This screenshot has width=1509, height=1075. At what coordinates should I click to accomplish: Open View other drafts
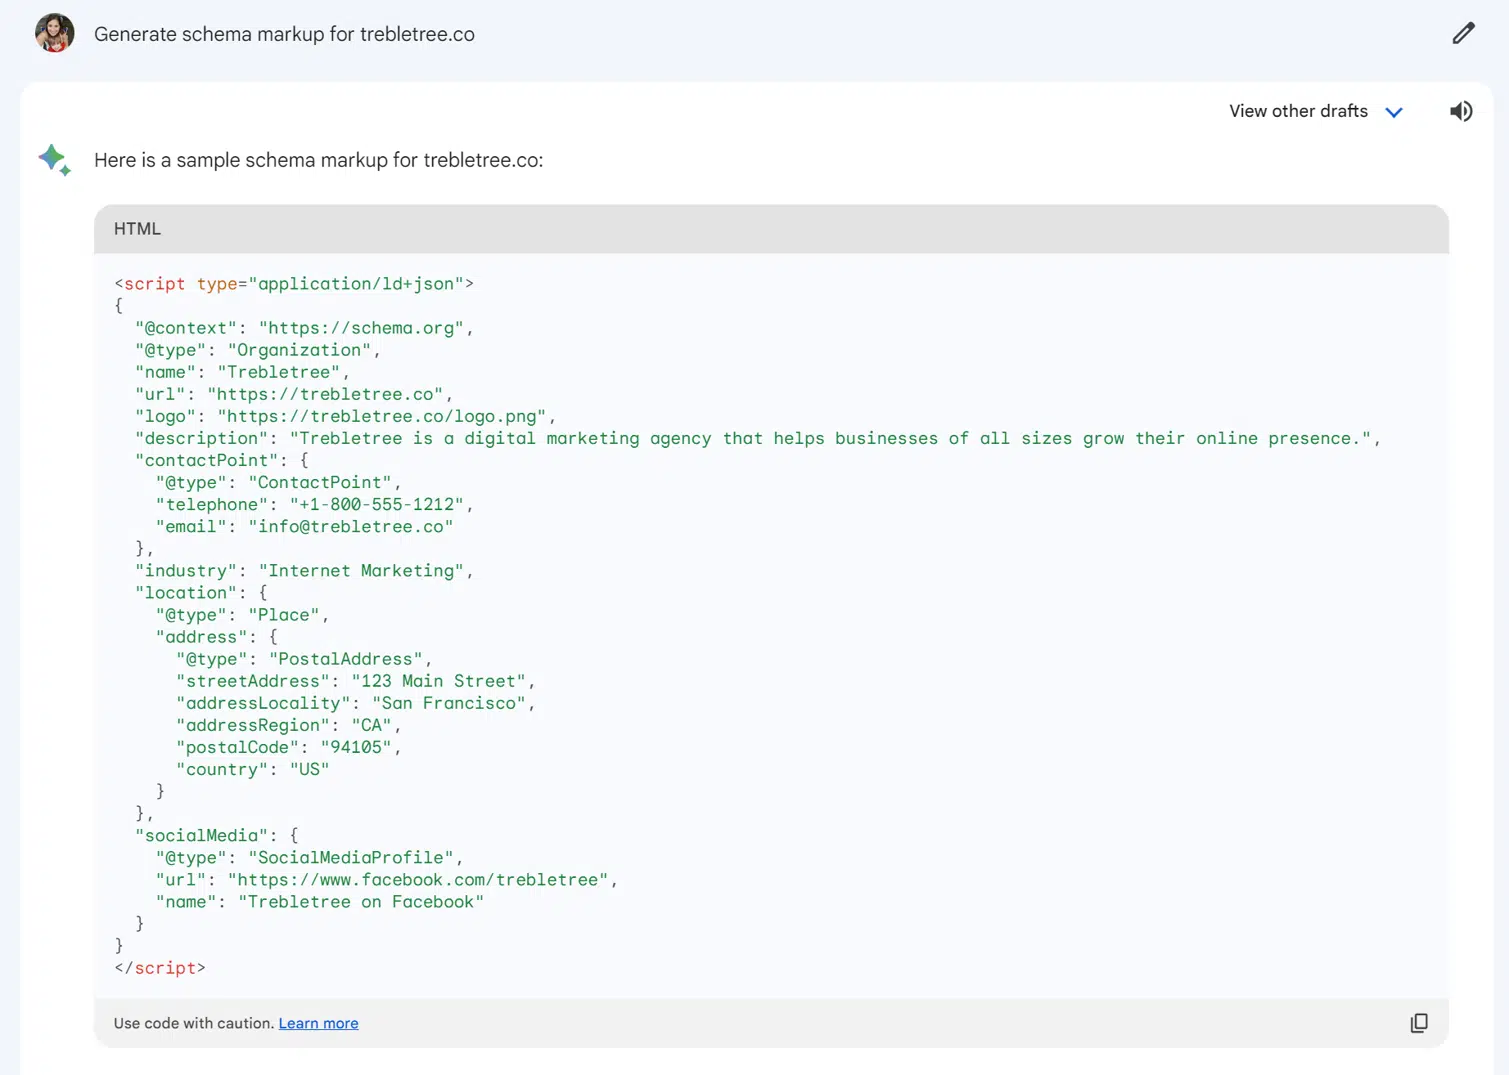point(1298,111)
